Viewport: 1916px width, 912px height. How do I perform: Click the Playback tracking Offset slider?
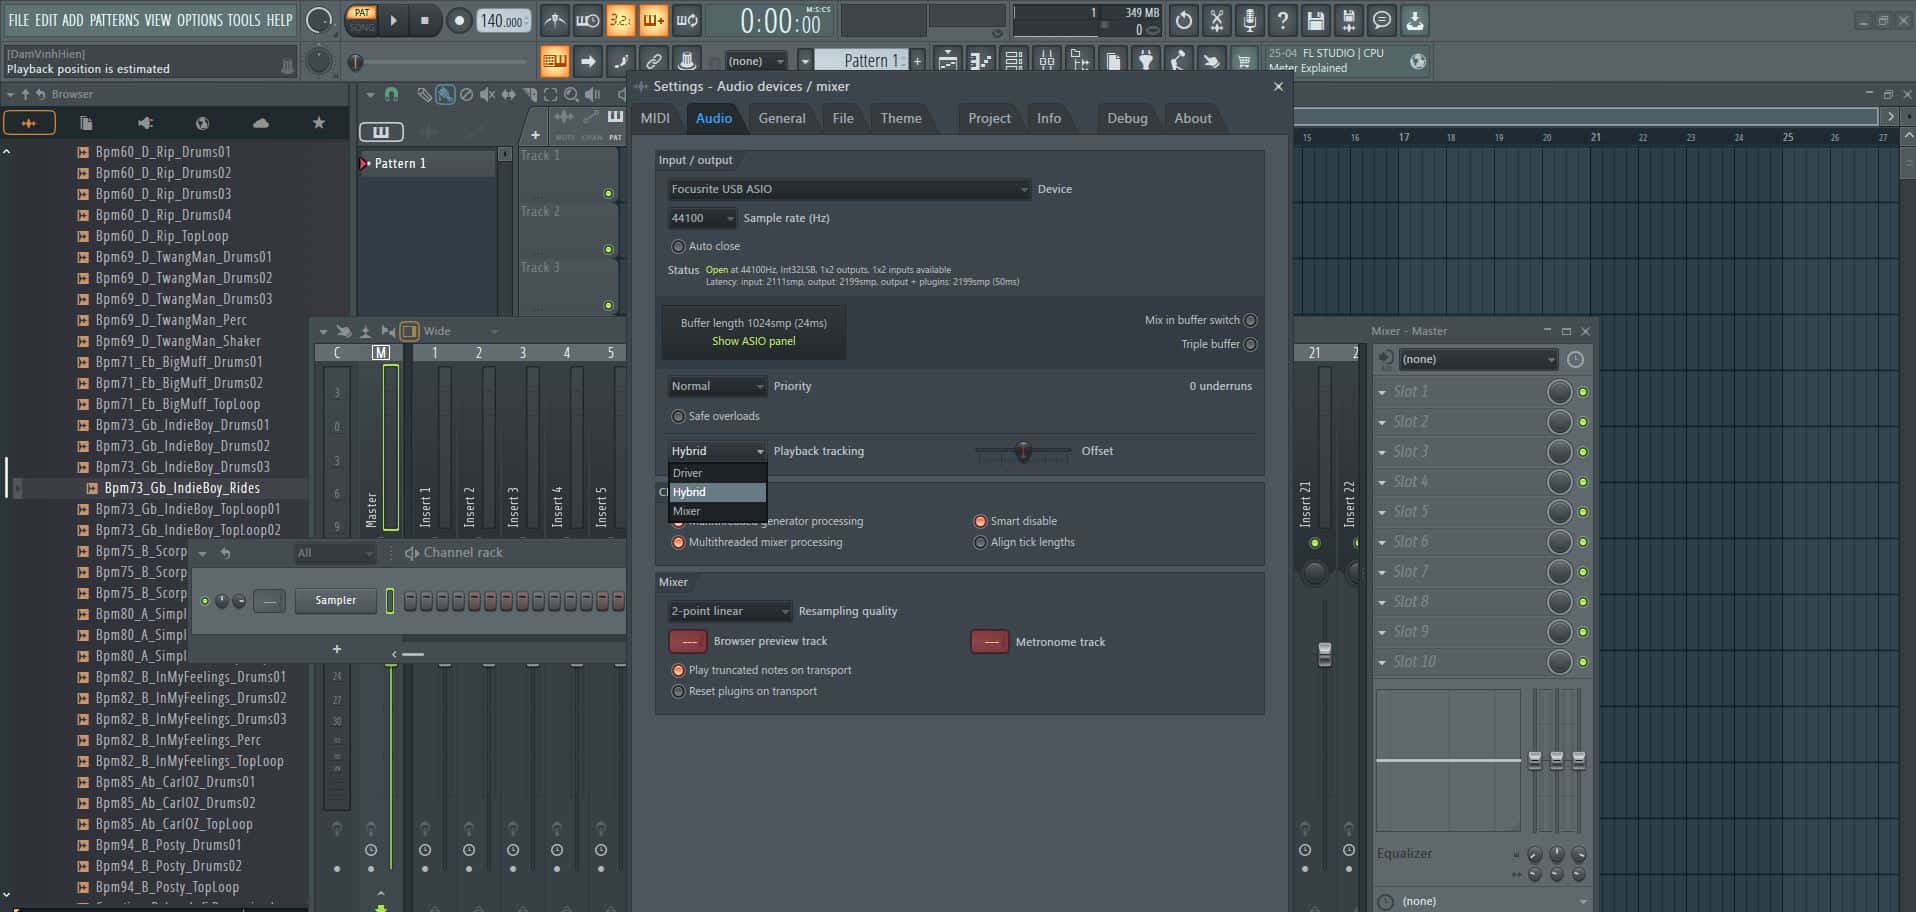point(1022,452)
